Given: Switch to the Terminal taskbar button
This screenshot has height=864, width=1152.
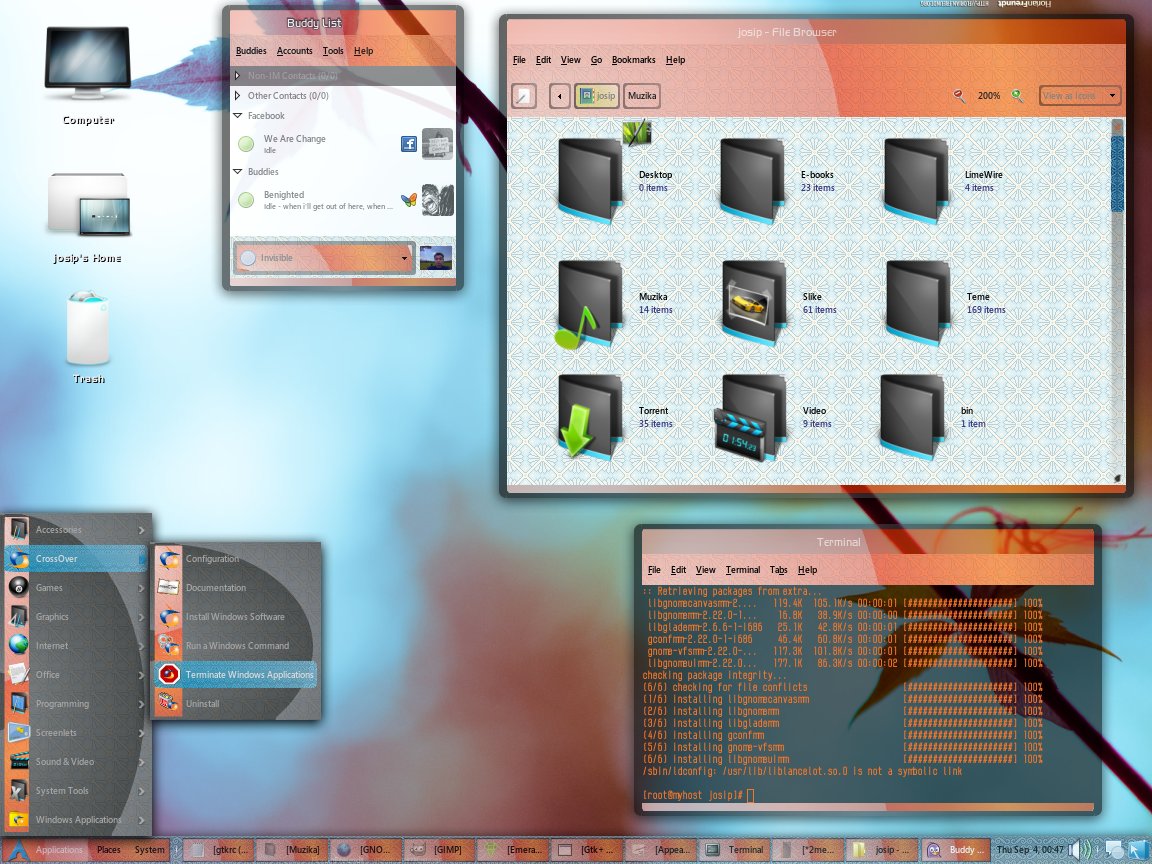Looking at the screenshot, I should tap(735, 850).
